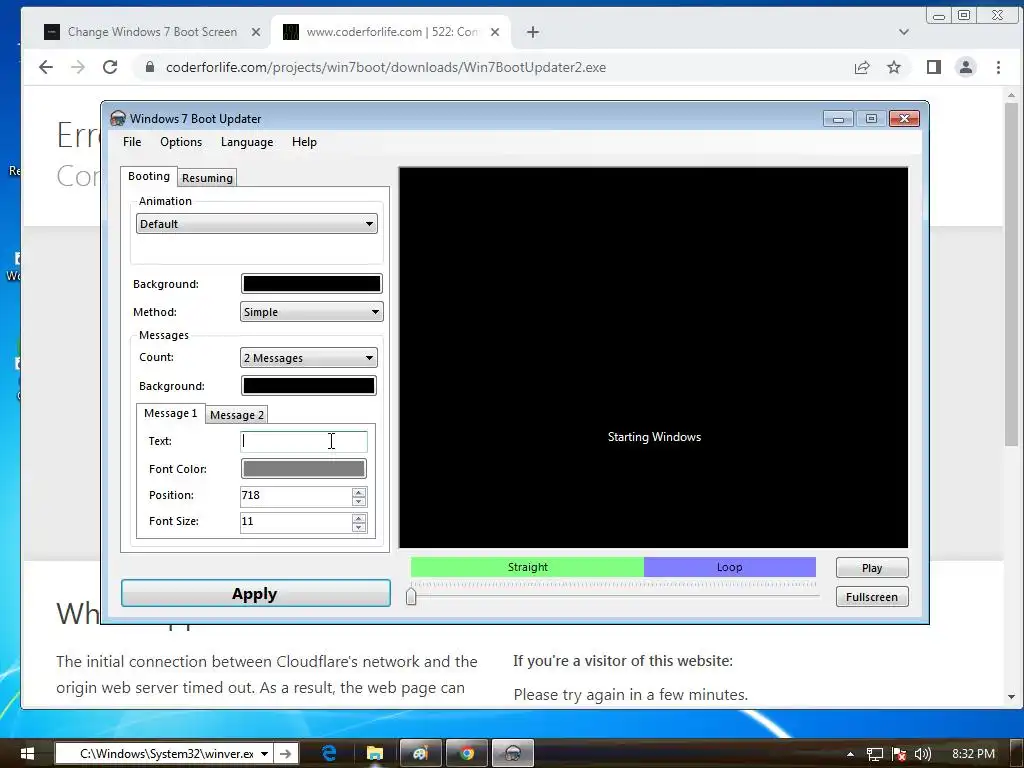Screen dimensions: 1024x768
Task: Select the Message 1 tab
Action: coord(170,413)
